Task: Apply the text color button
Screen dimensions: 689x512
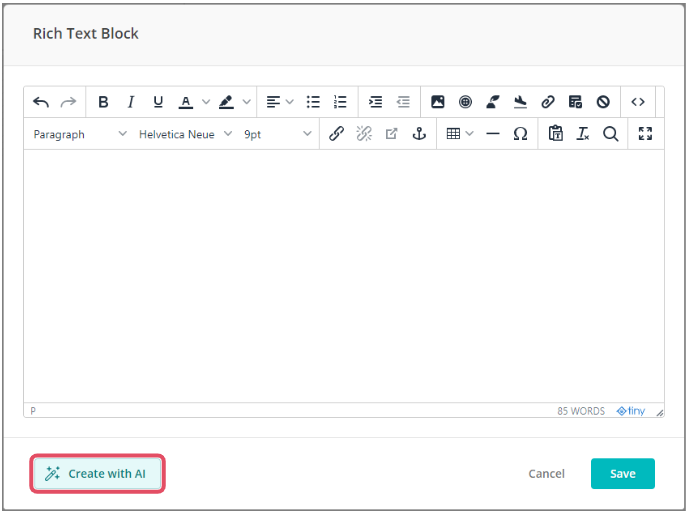Action: (186, 102)
